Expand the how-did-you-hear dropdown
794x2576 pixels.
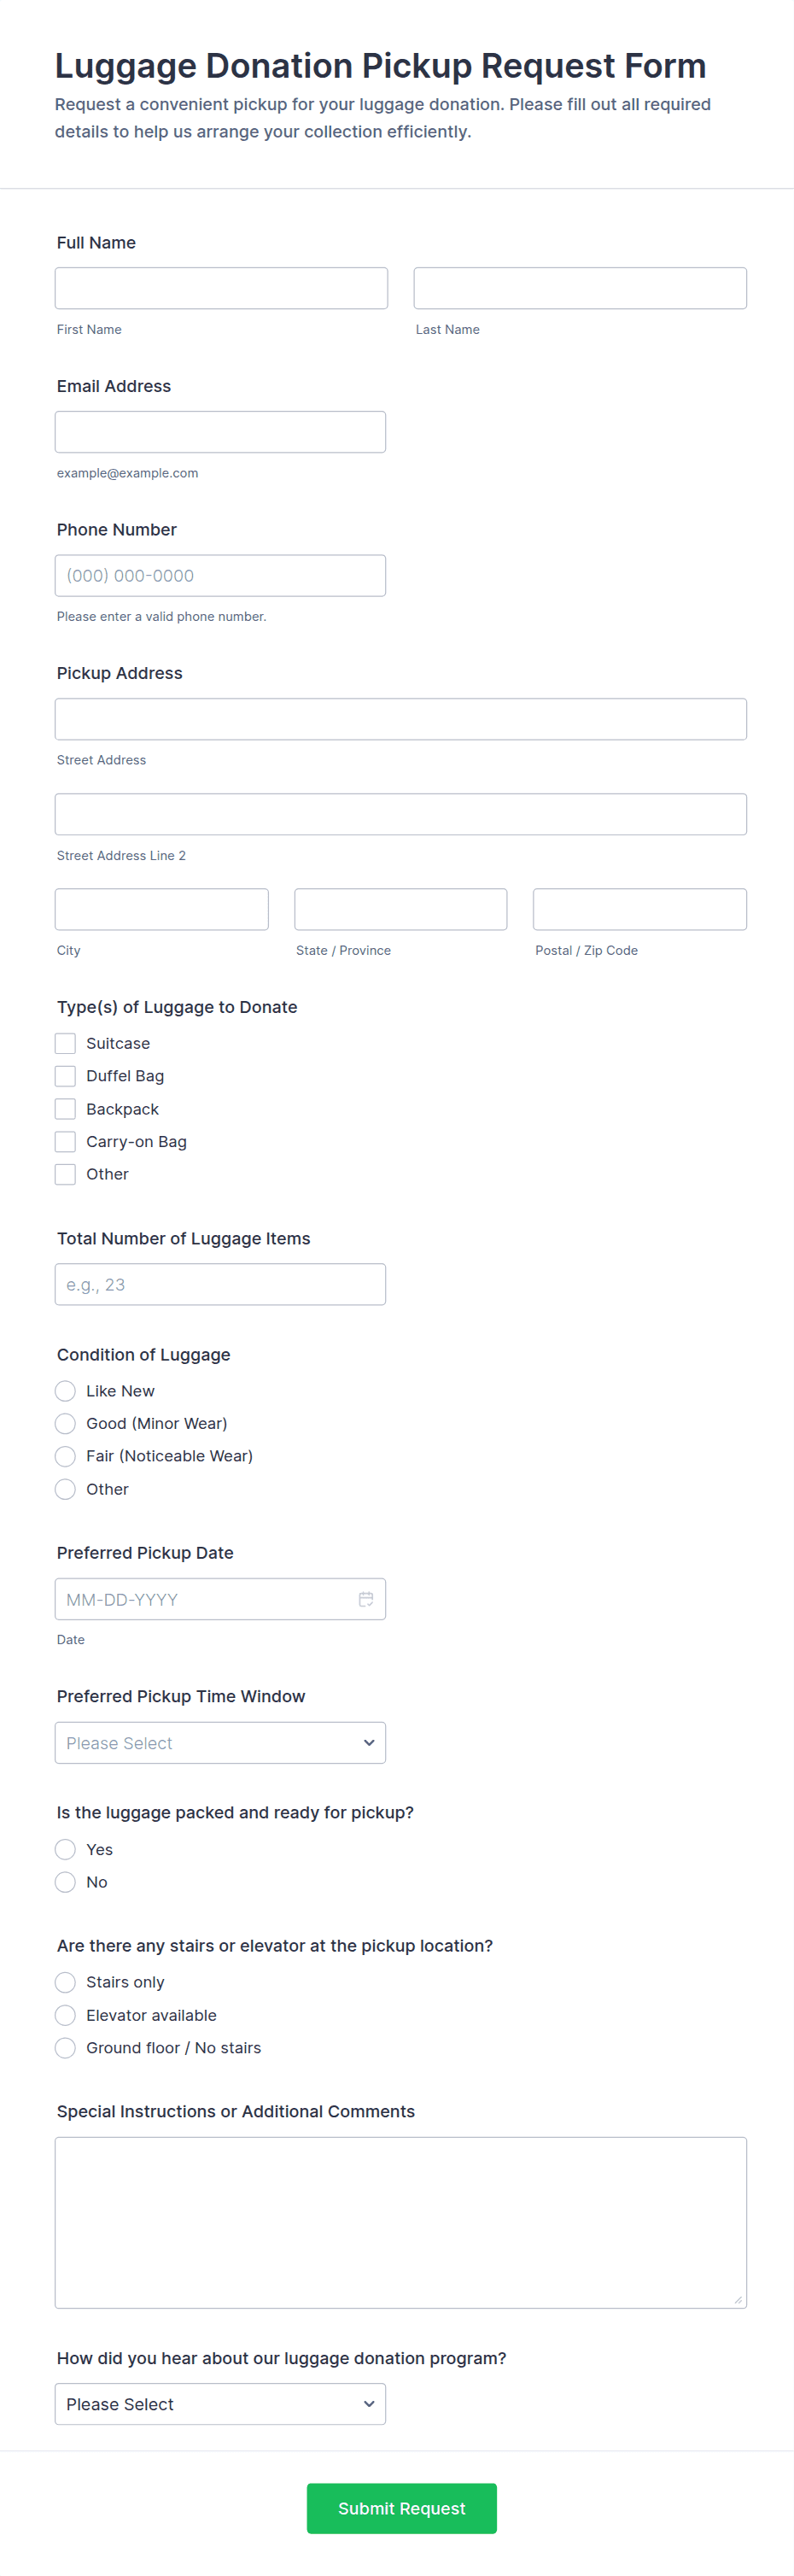(220, 2404)
